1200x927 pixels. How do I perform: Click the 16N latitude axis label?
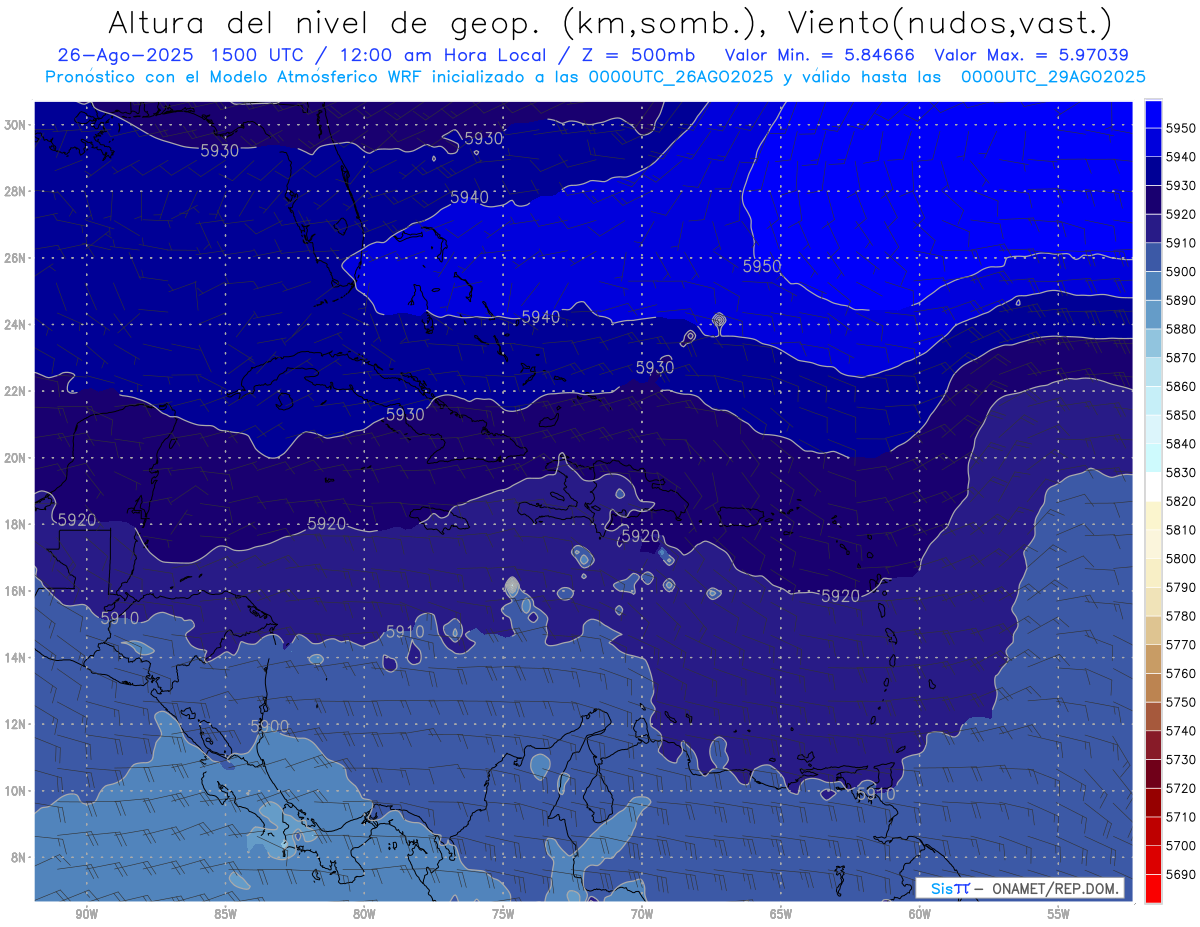tap(16, 591)
